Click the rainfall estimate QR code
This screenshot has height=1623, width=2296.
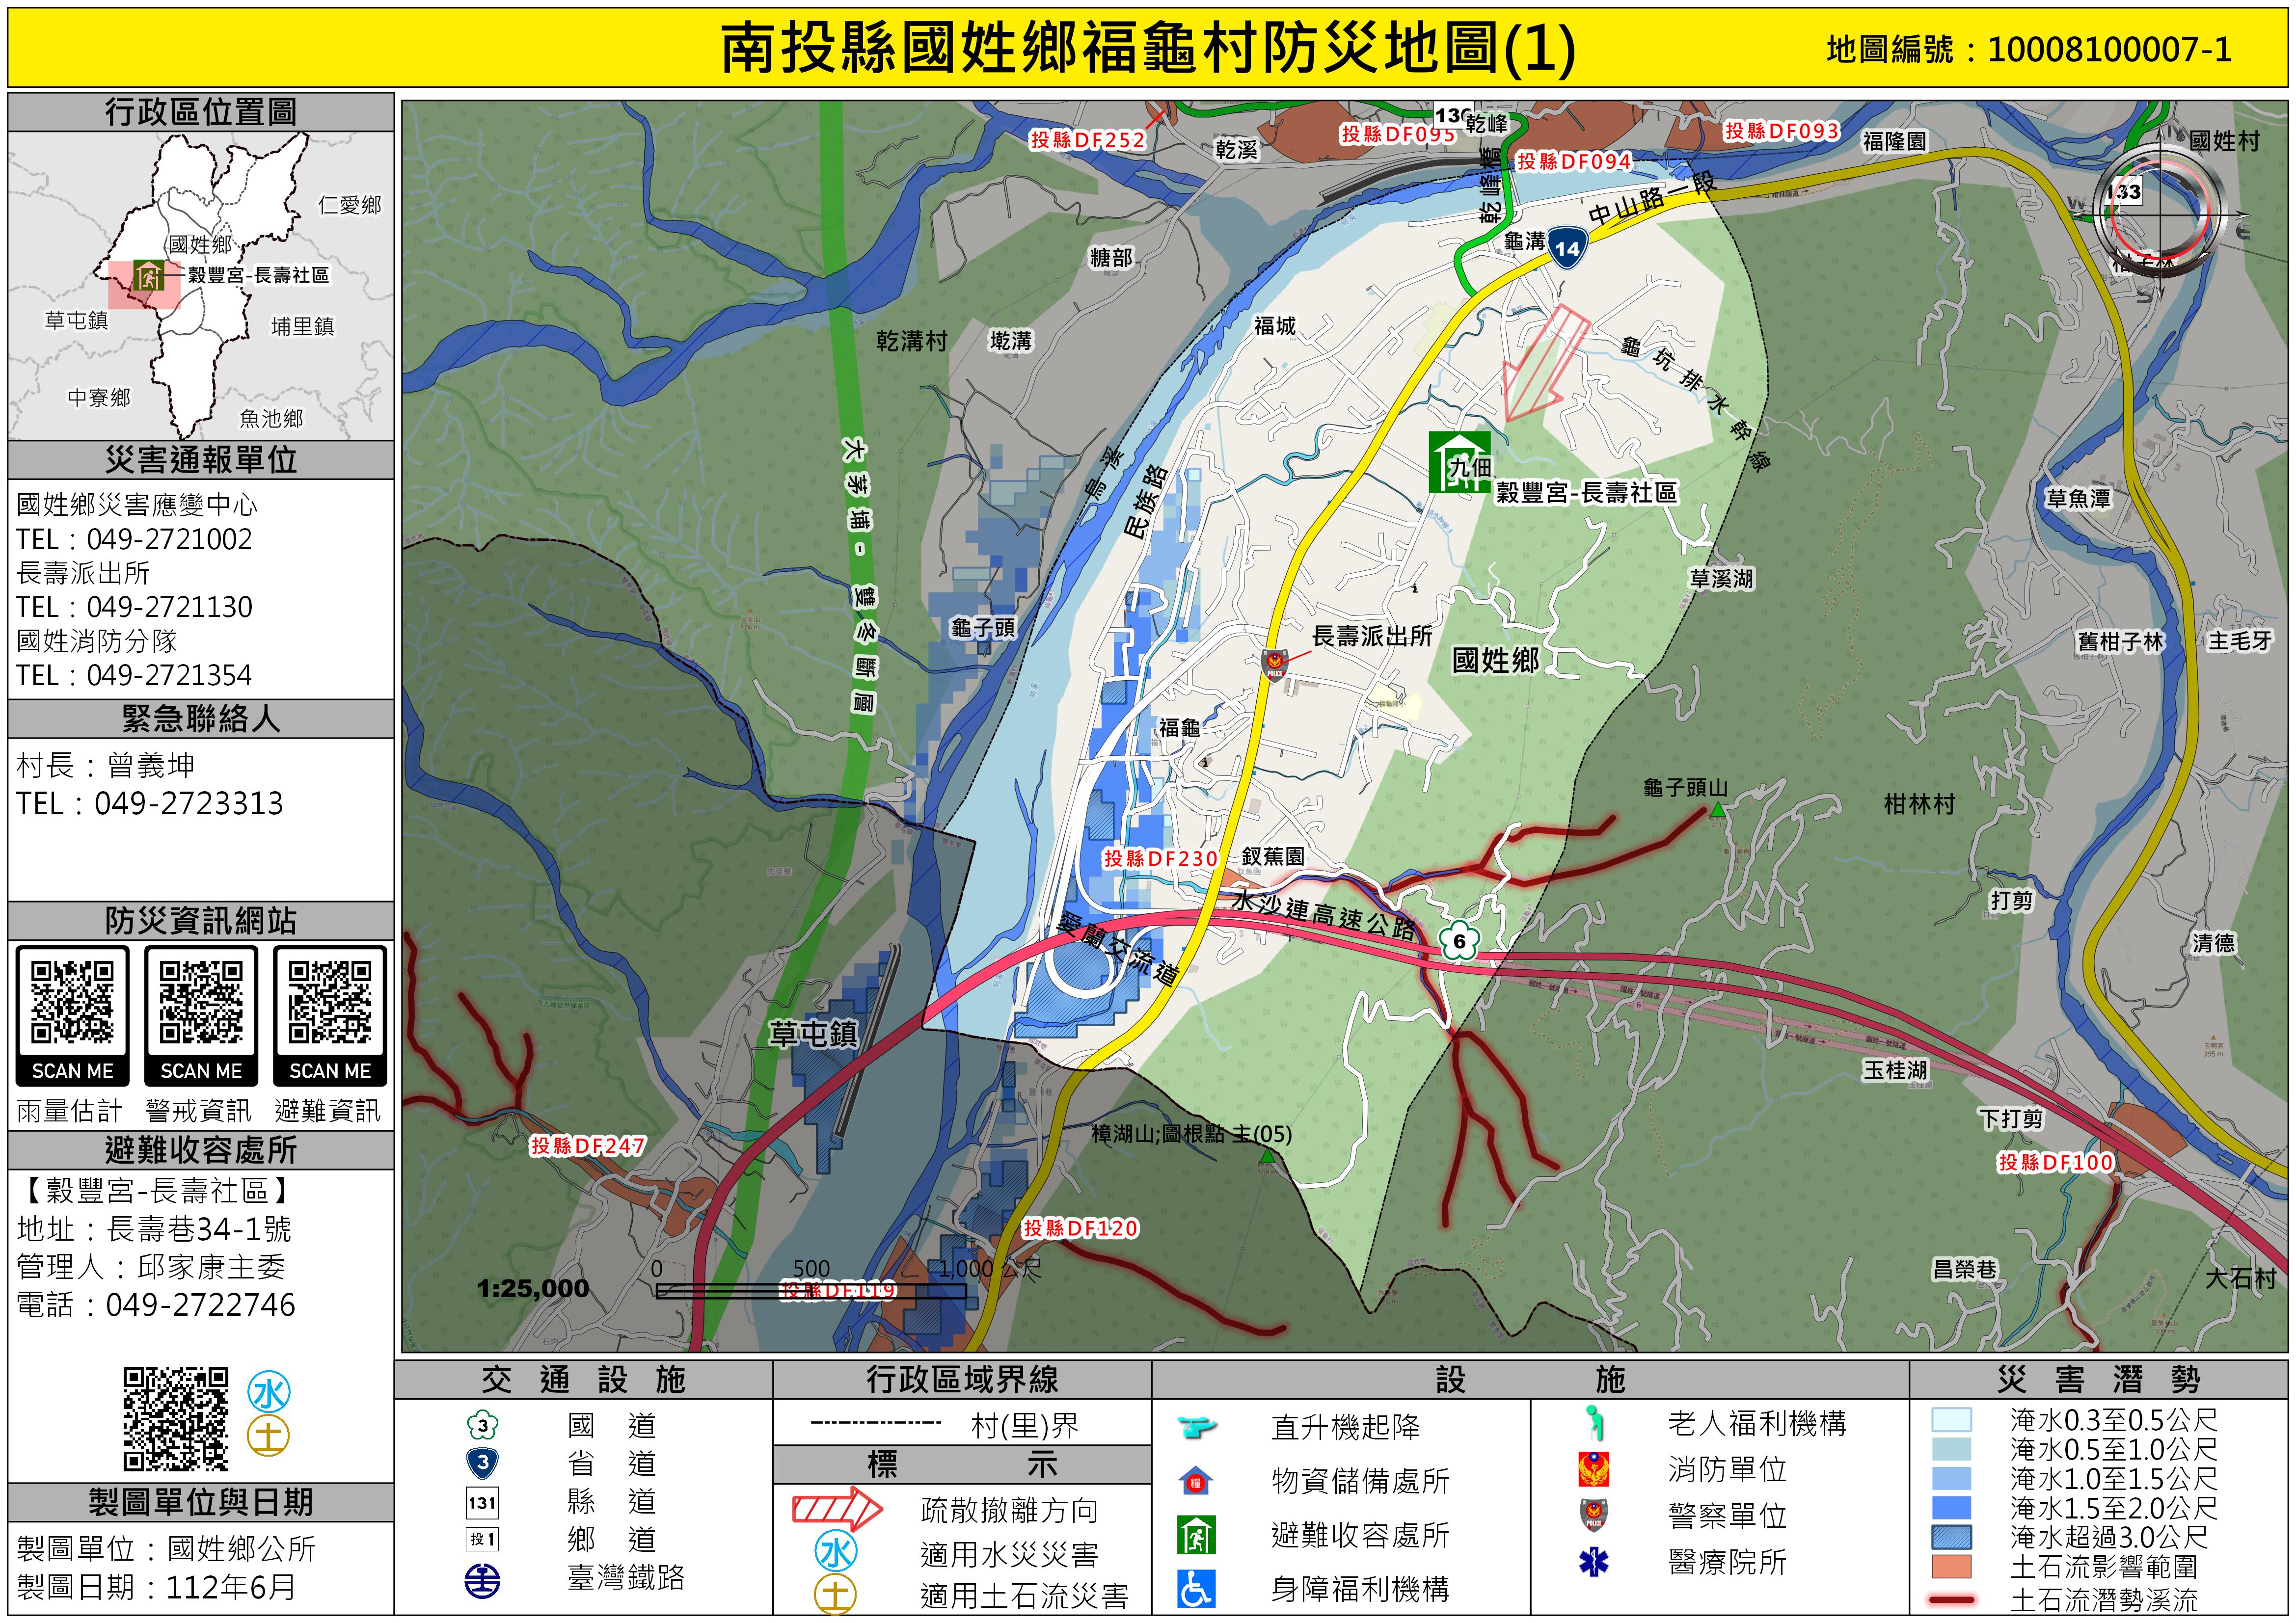click(x=72, y=1002)
